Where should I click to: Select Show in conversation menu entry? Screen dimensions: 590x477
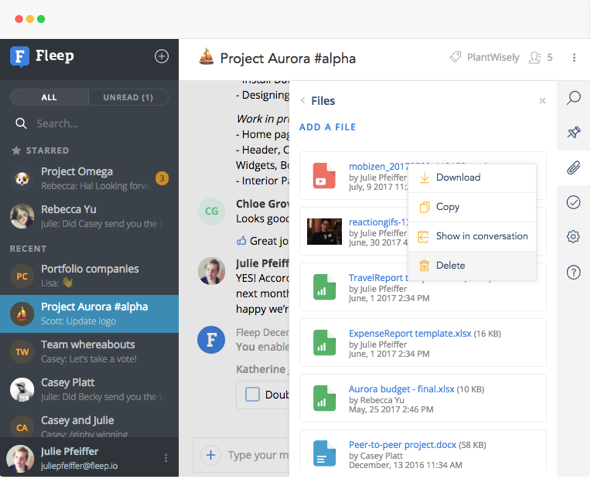point(472,236)
